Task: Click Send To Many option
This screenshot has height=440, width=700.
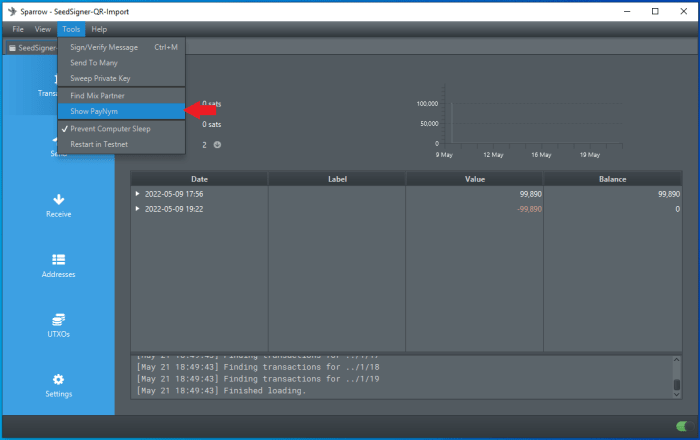Action: [94, 63]
